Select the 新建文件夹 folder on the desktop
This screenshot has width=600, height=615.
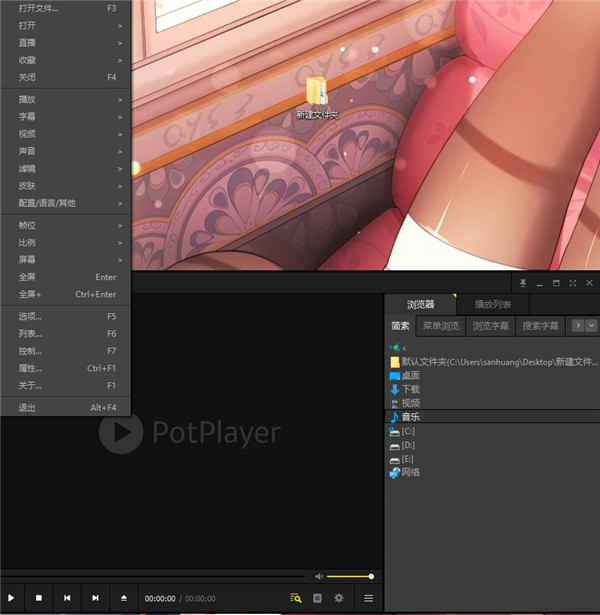tap(317, 98)
